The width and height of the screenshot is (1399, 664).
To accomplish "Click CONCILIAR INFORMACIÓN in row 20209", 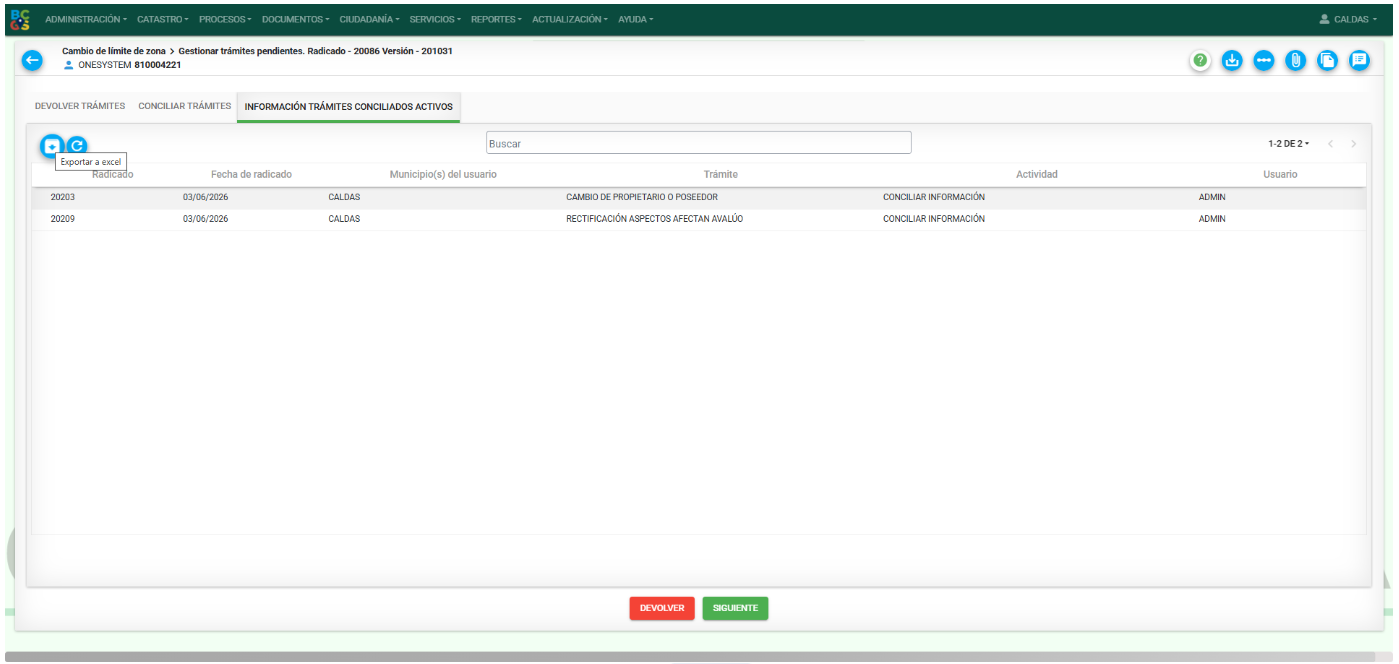I will (x=934, y=219).
